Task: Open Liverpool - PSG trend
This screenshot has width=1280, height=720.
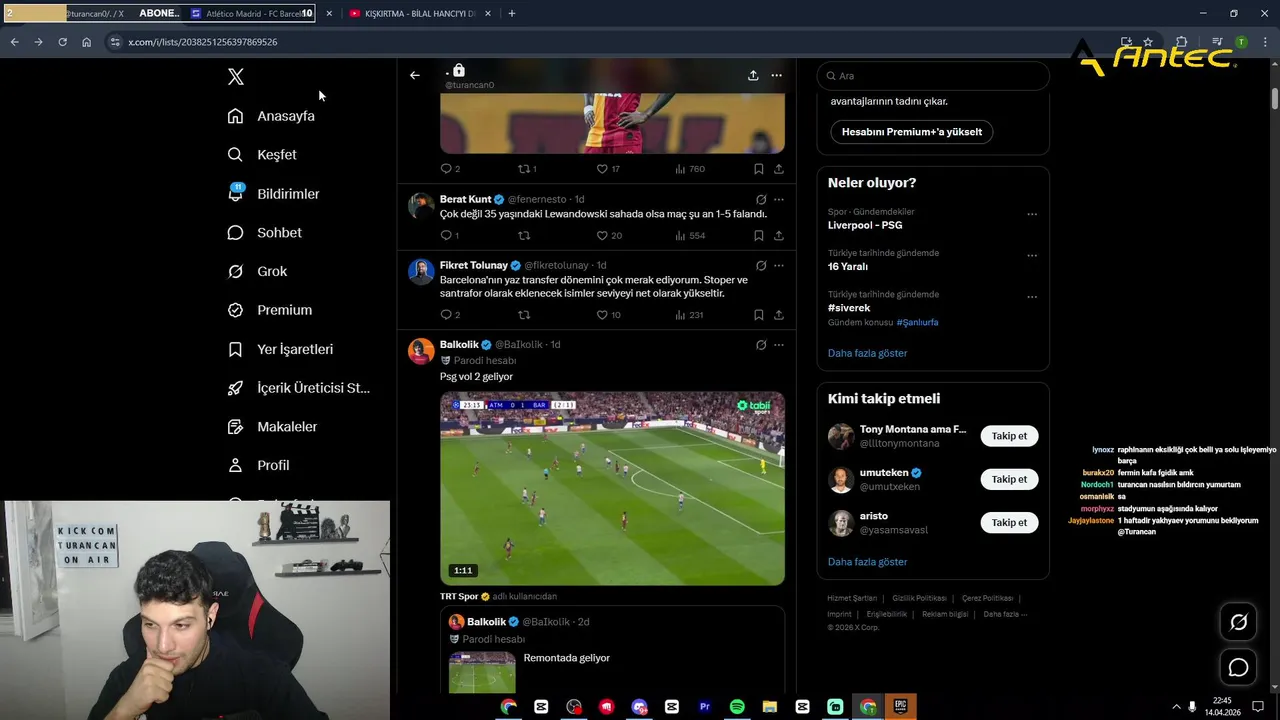Action: pyautogui.click(x=865, y=225)
